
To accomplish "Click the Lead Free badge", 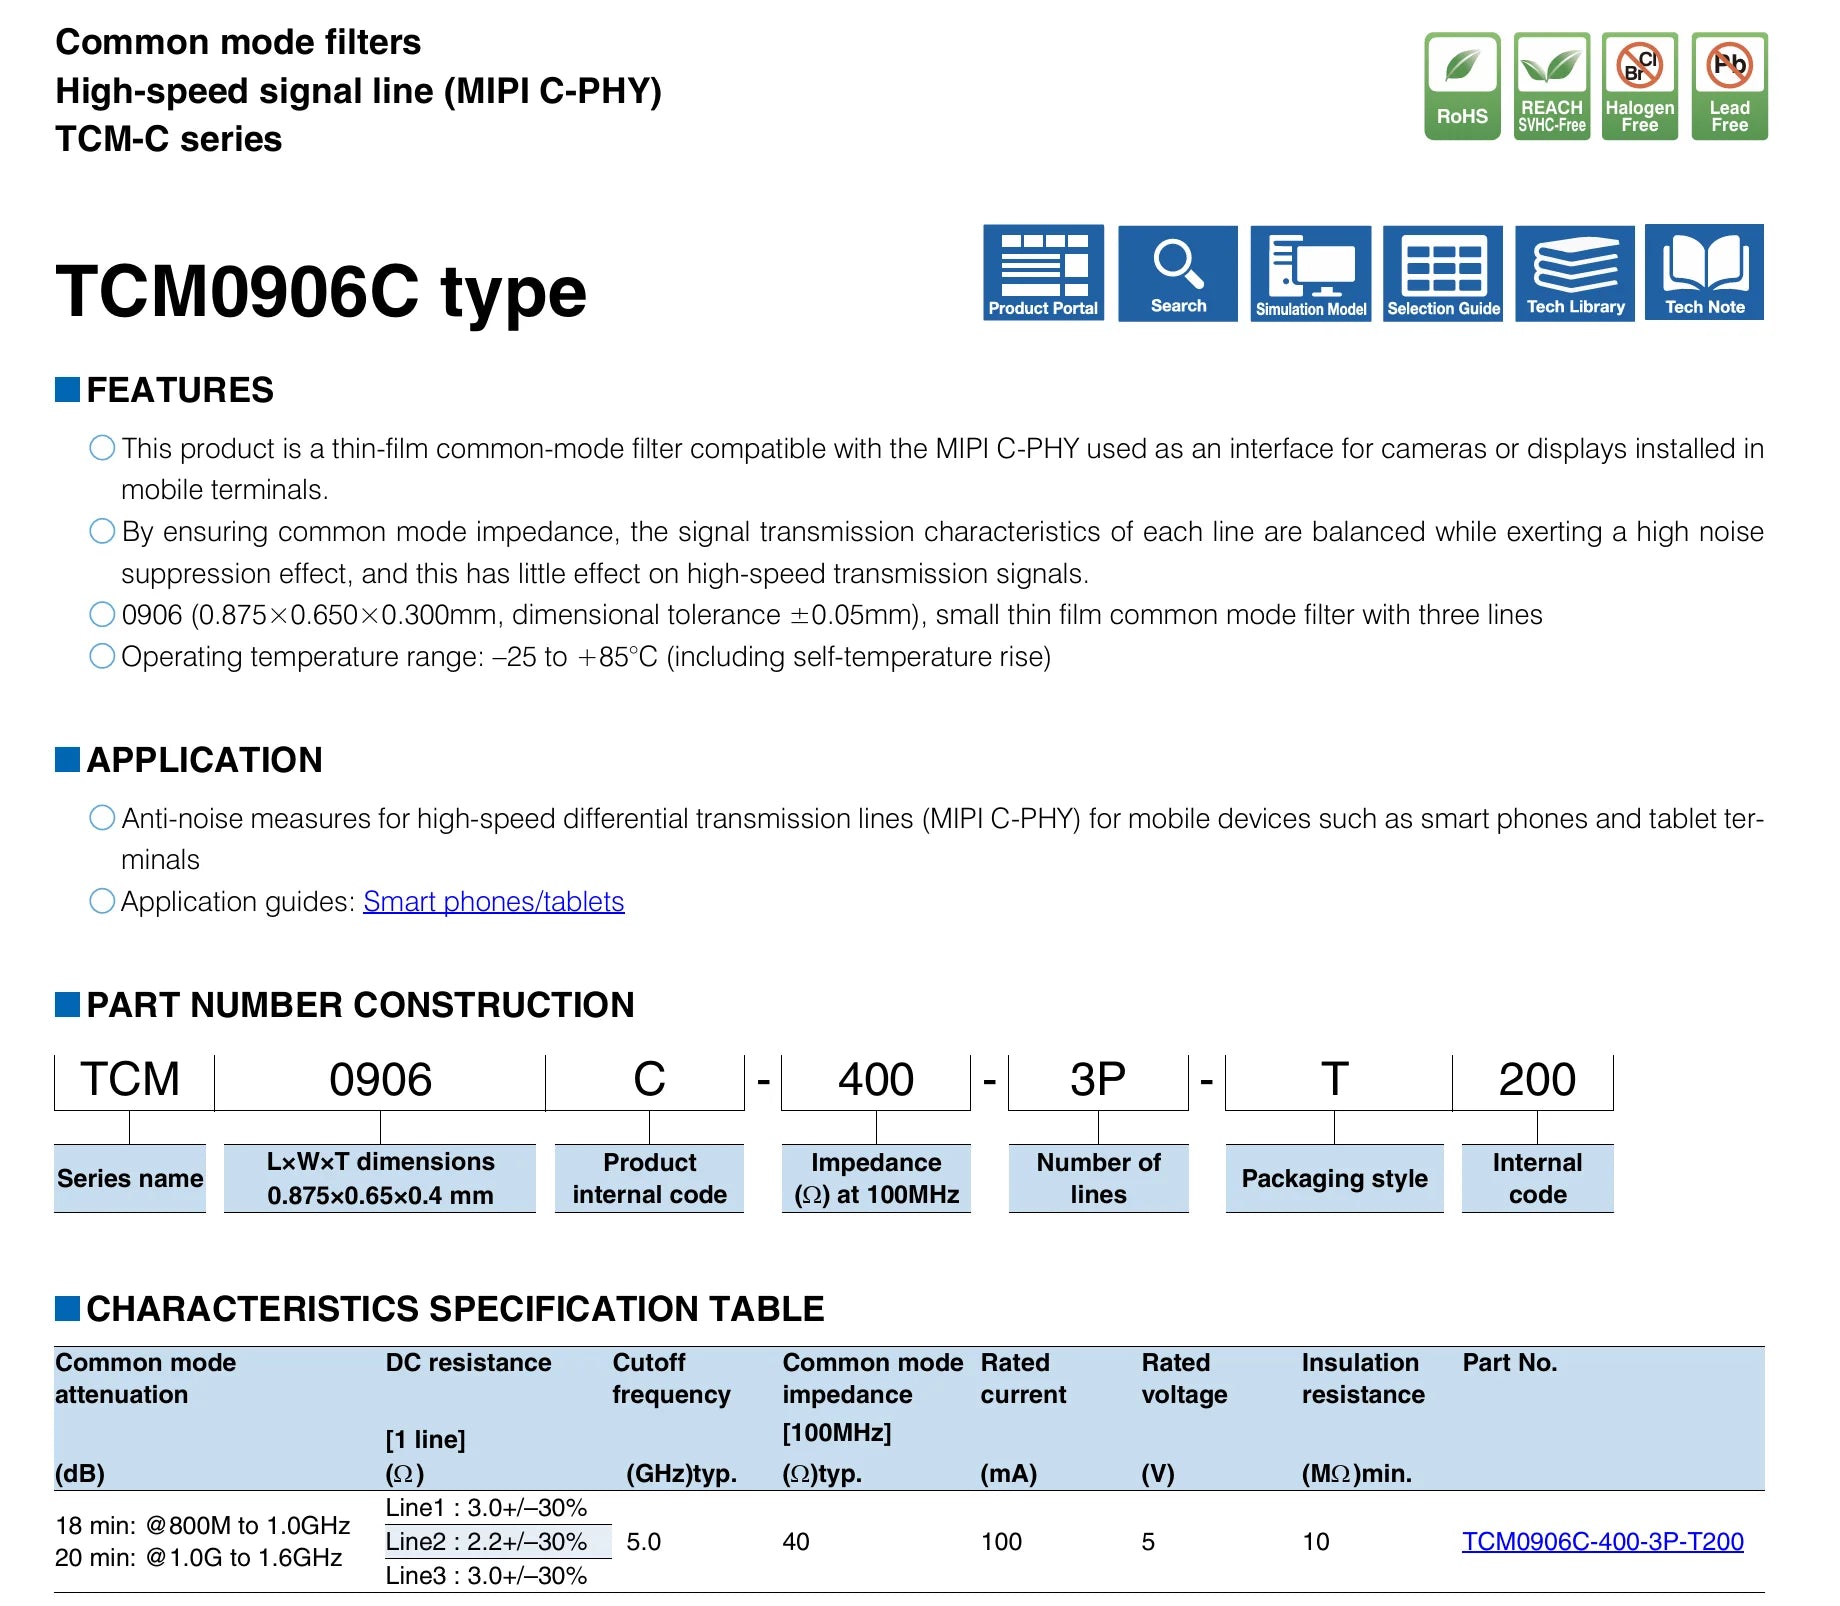I will pos(1730,86).
